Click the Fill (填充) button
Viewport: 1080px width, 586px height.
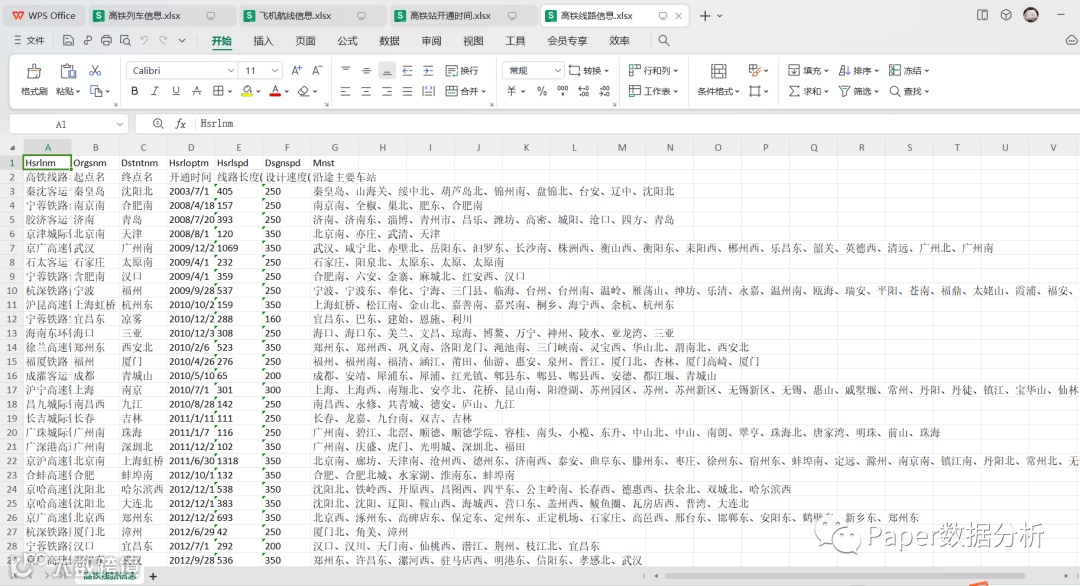(808, 70)
